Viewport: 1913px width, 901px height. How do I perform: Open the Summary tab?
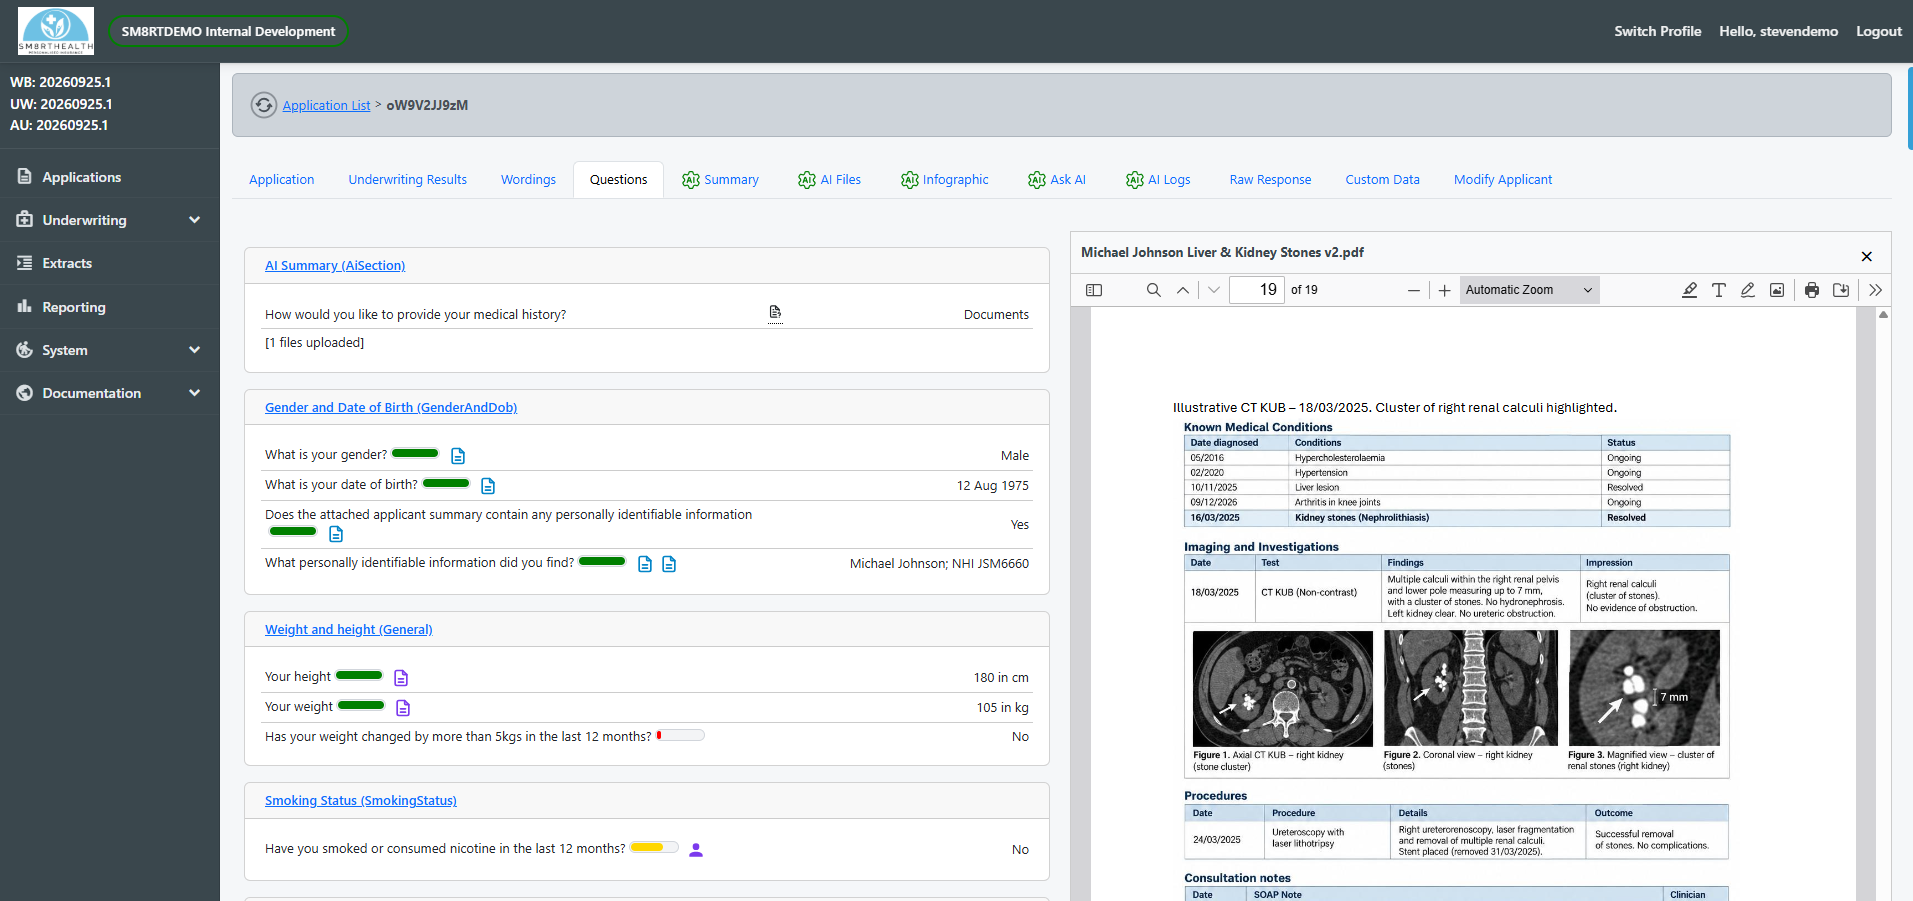pyautogui.click(x=720, y=180)
